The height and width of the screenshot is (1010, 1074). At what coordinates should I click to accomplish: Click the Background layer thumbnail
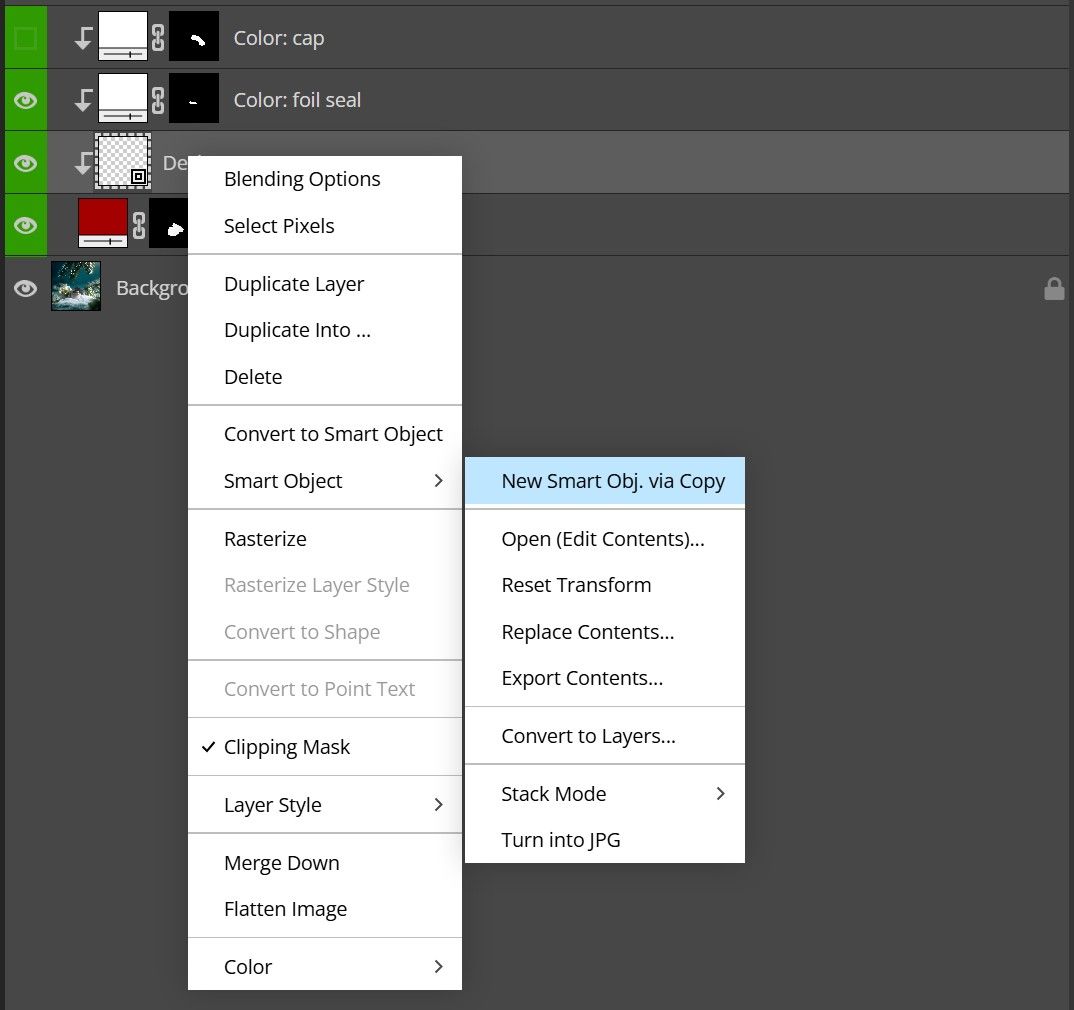(x=76, y=286)
